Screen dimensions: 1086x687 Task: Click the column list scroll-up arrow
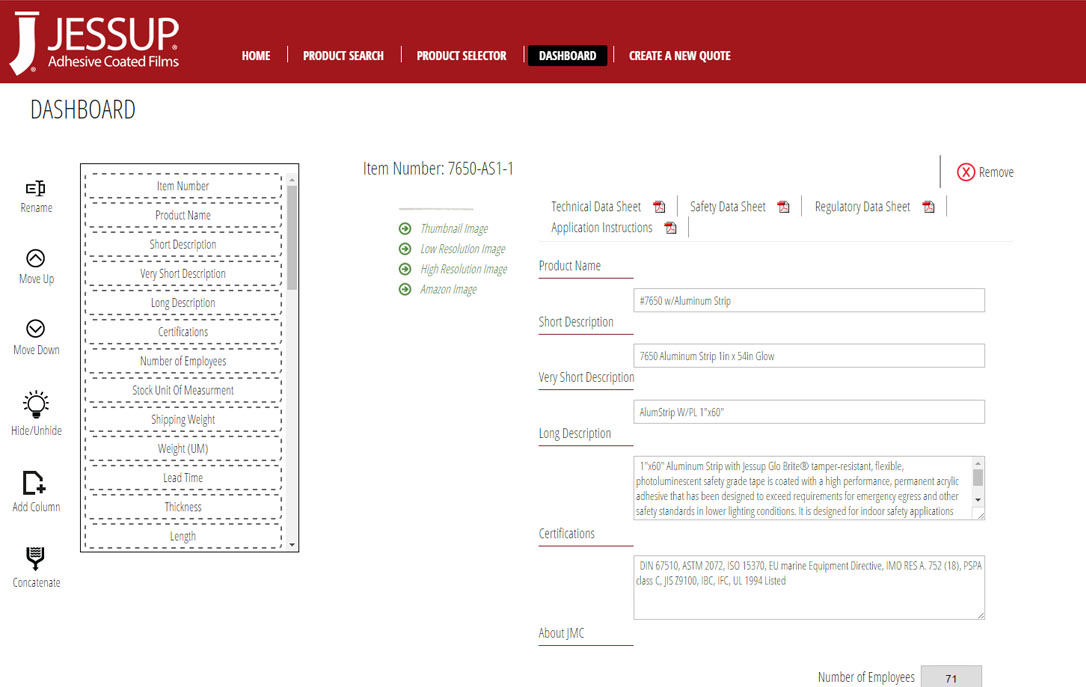(292, 179)
